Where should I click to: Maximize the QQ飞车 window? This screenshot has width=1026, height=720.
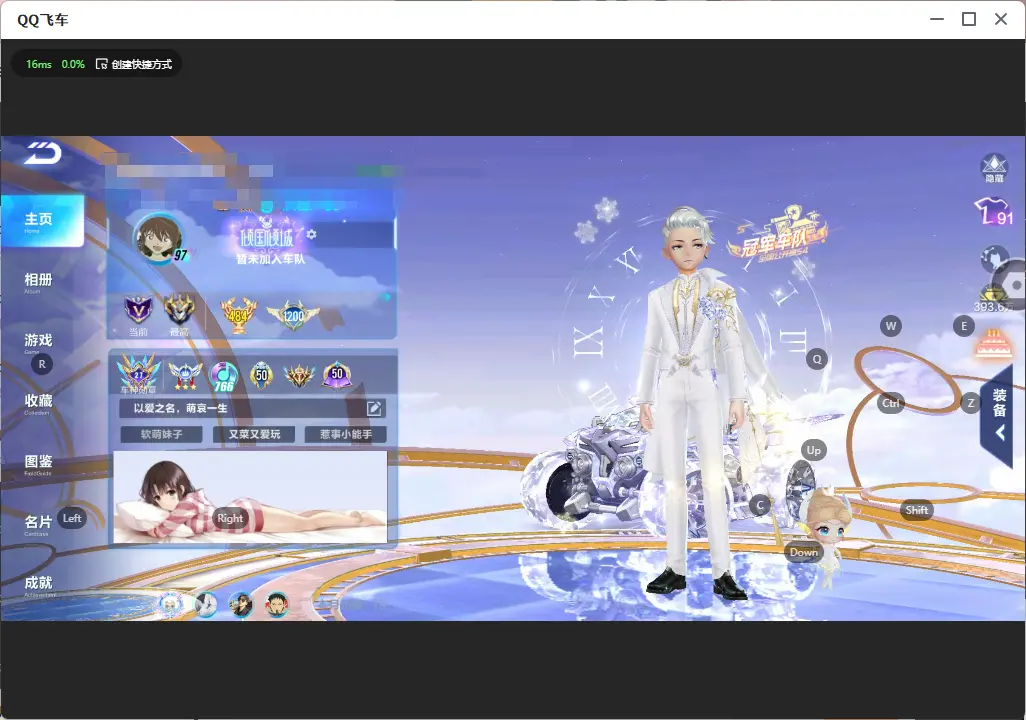coord(969,19)
